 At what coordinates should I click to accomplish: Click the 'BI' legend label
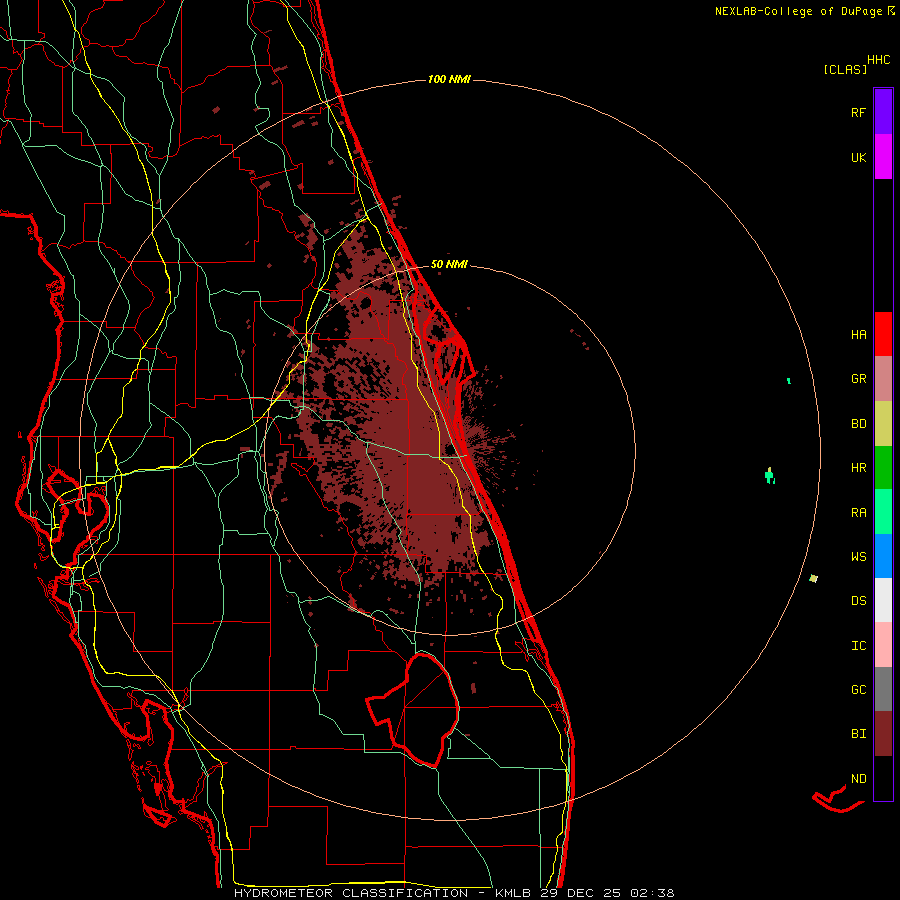[858, 734]
